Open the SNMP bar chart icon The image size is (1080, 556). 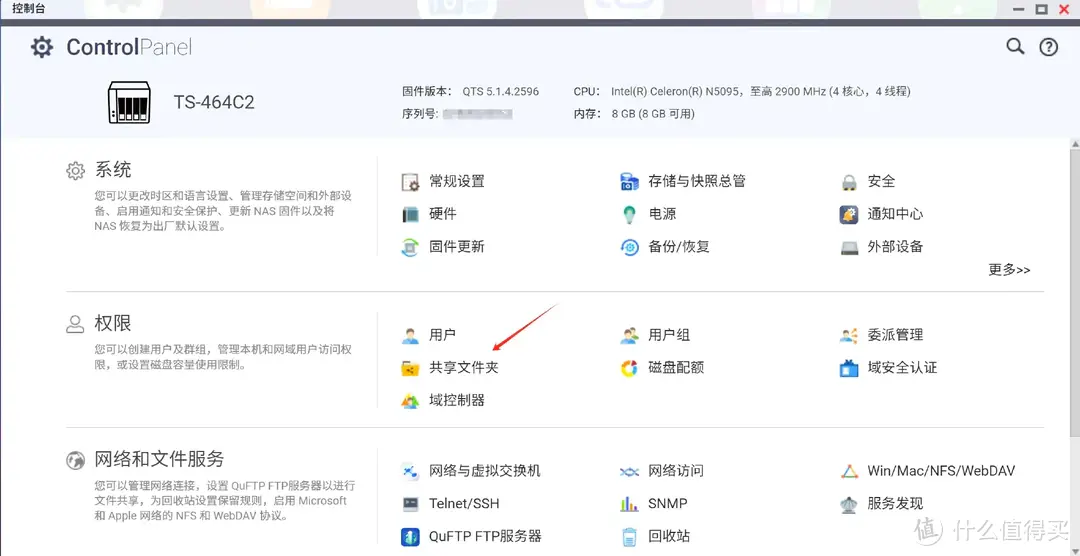[629, 504]
